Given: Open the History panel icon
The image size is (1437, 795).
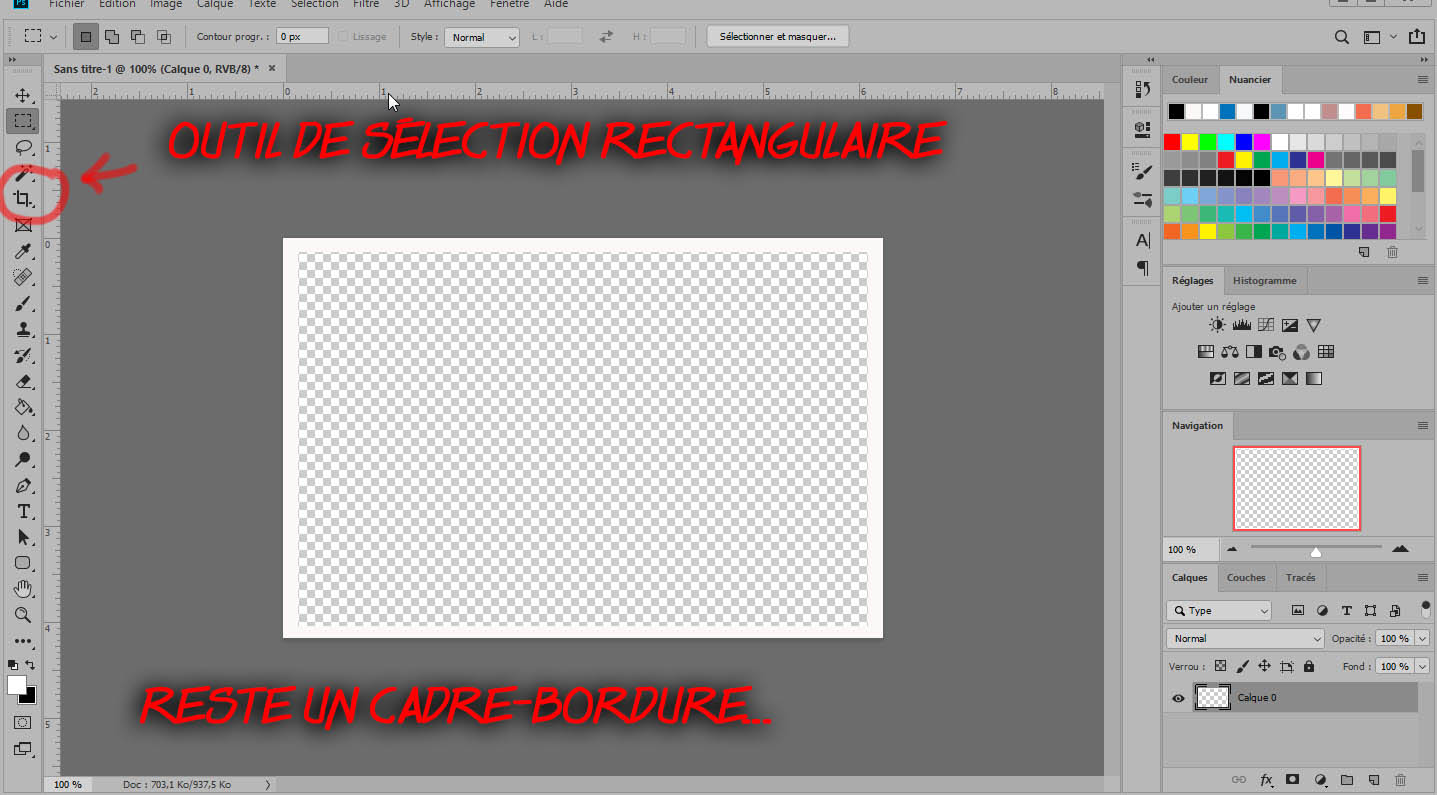Looking at the screenshot, I should [x=1142, y=89].
